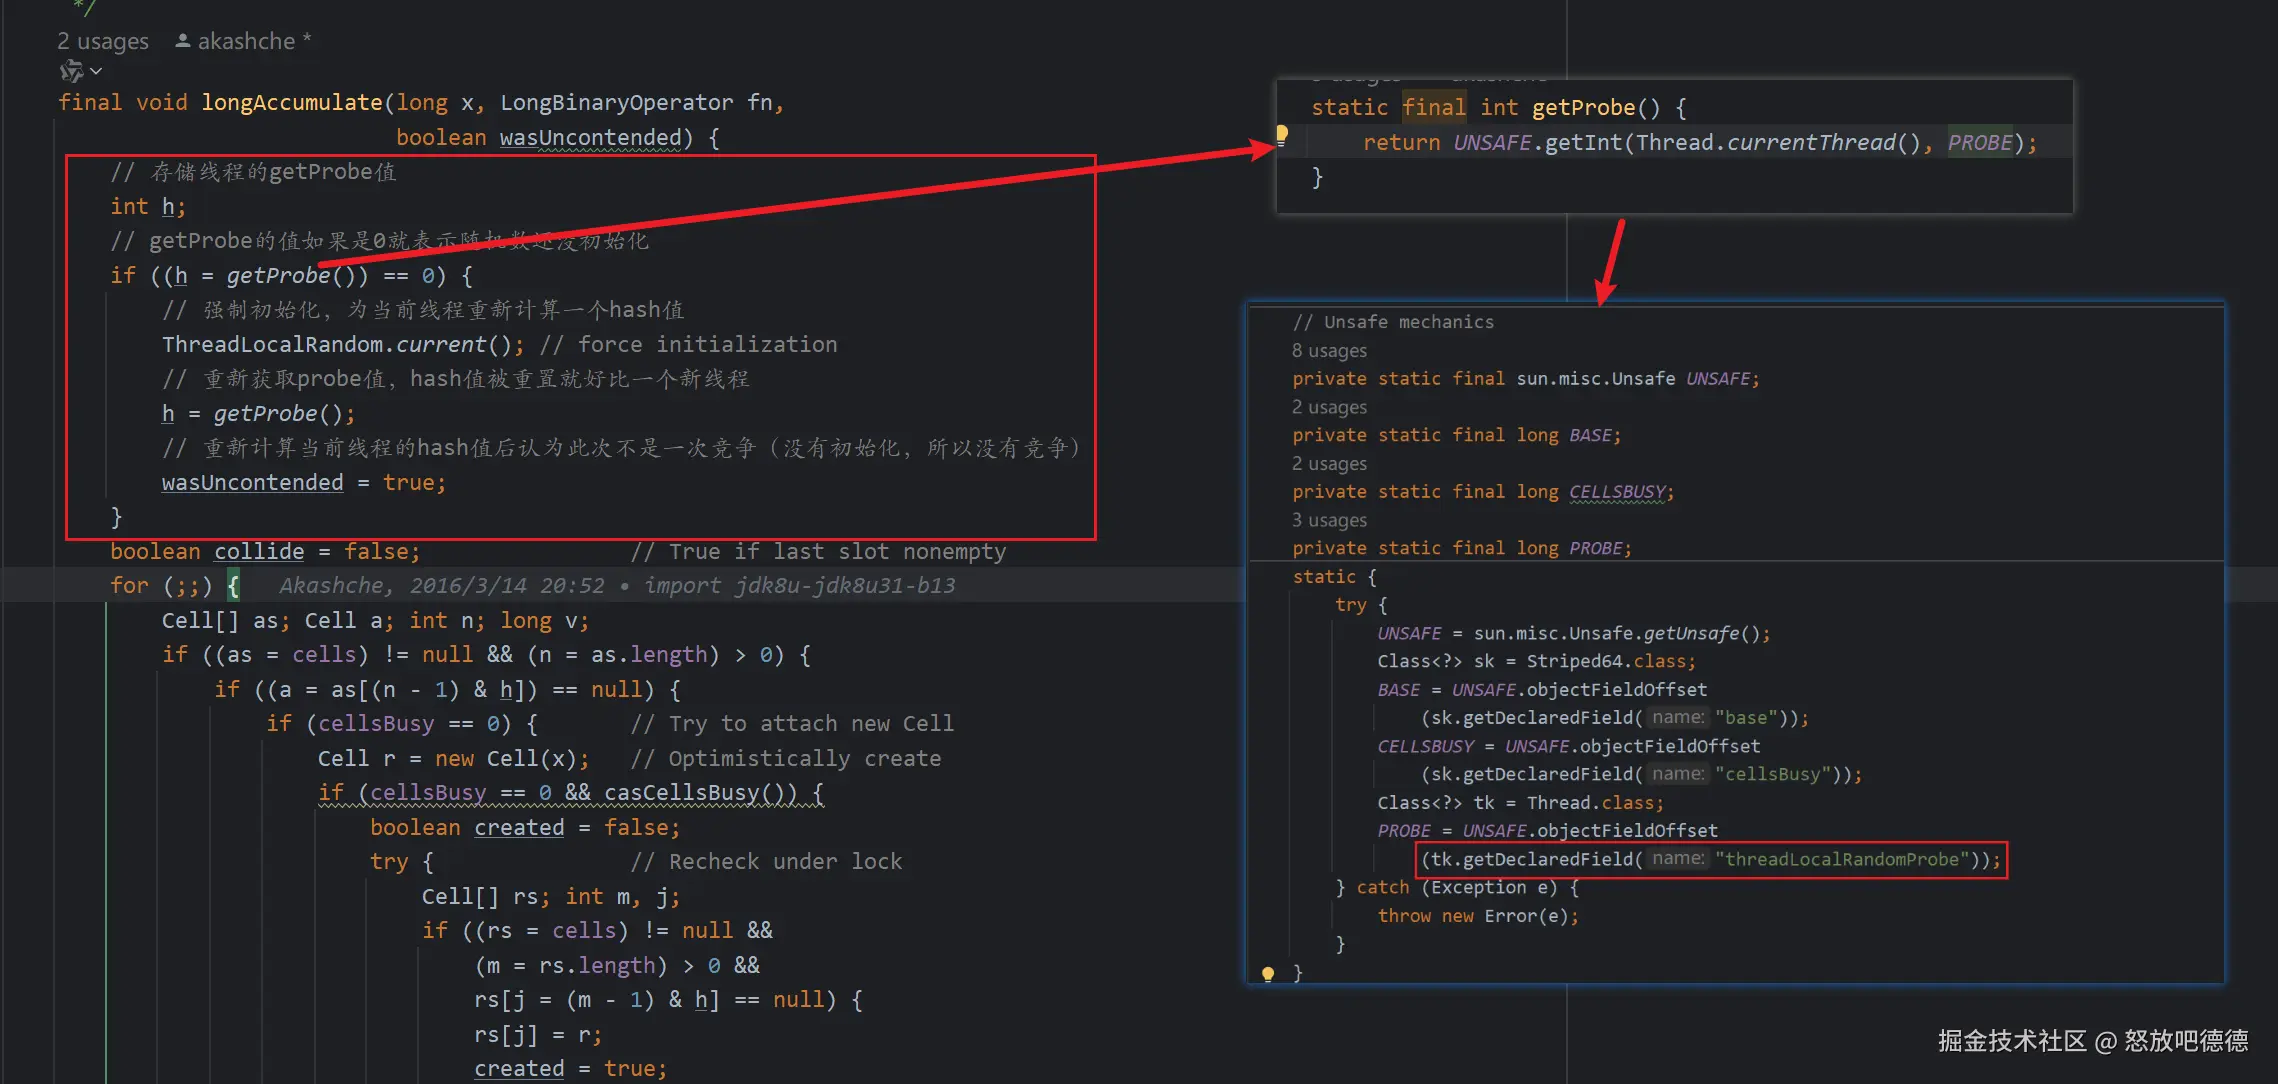Click the git blame annotation 'Akashche, 2016/3/14 20:52'

tap(441, 586)
